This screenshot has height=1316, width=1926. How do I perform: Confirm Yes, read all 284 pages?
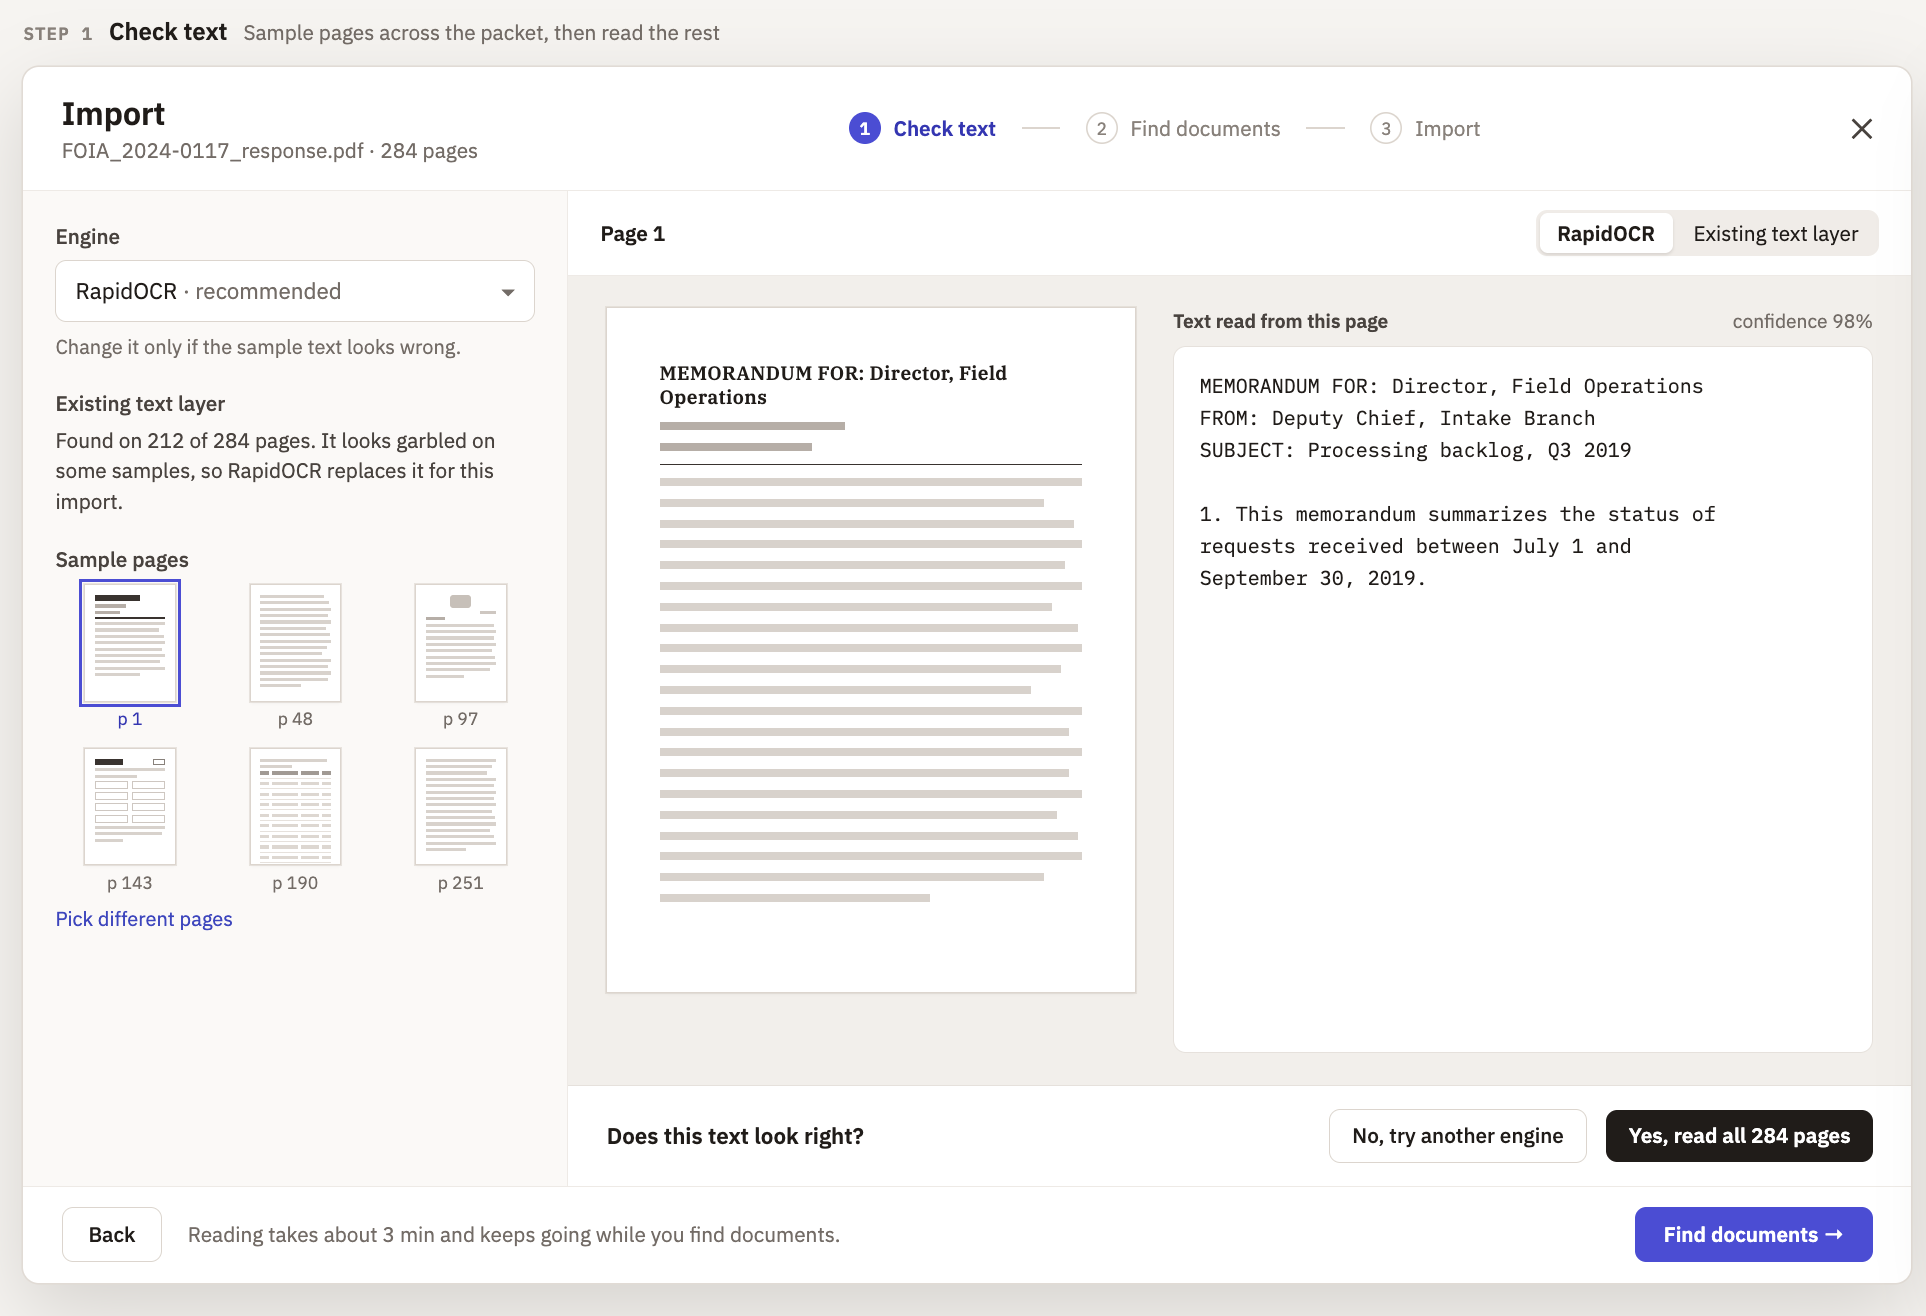pyautogui.click(x=1739, y=1136)
